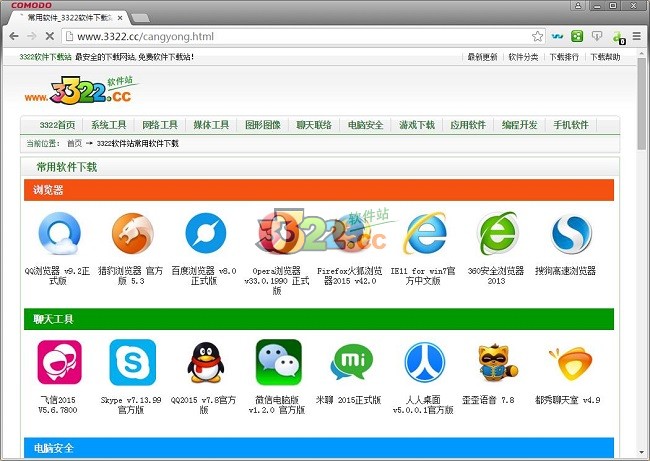650x461 pixels.
Task: Click the Opera浏览器 v33.0.1990 text link
Action: click(x=277, y=281)
